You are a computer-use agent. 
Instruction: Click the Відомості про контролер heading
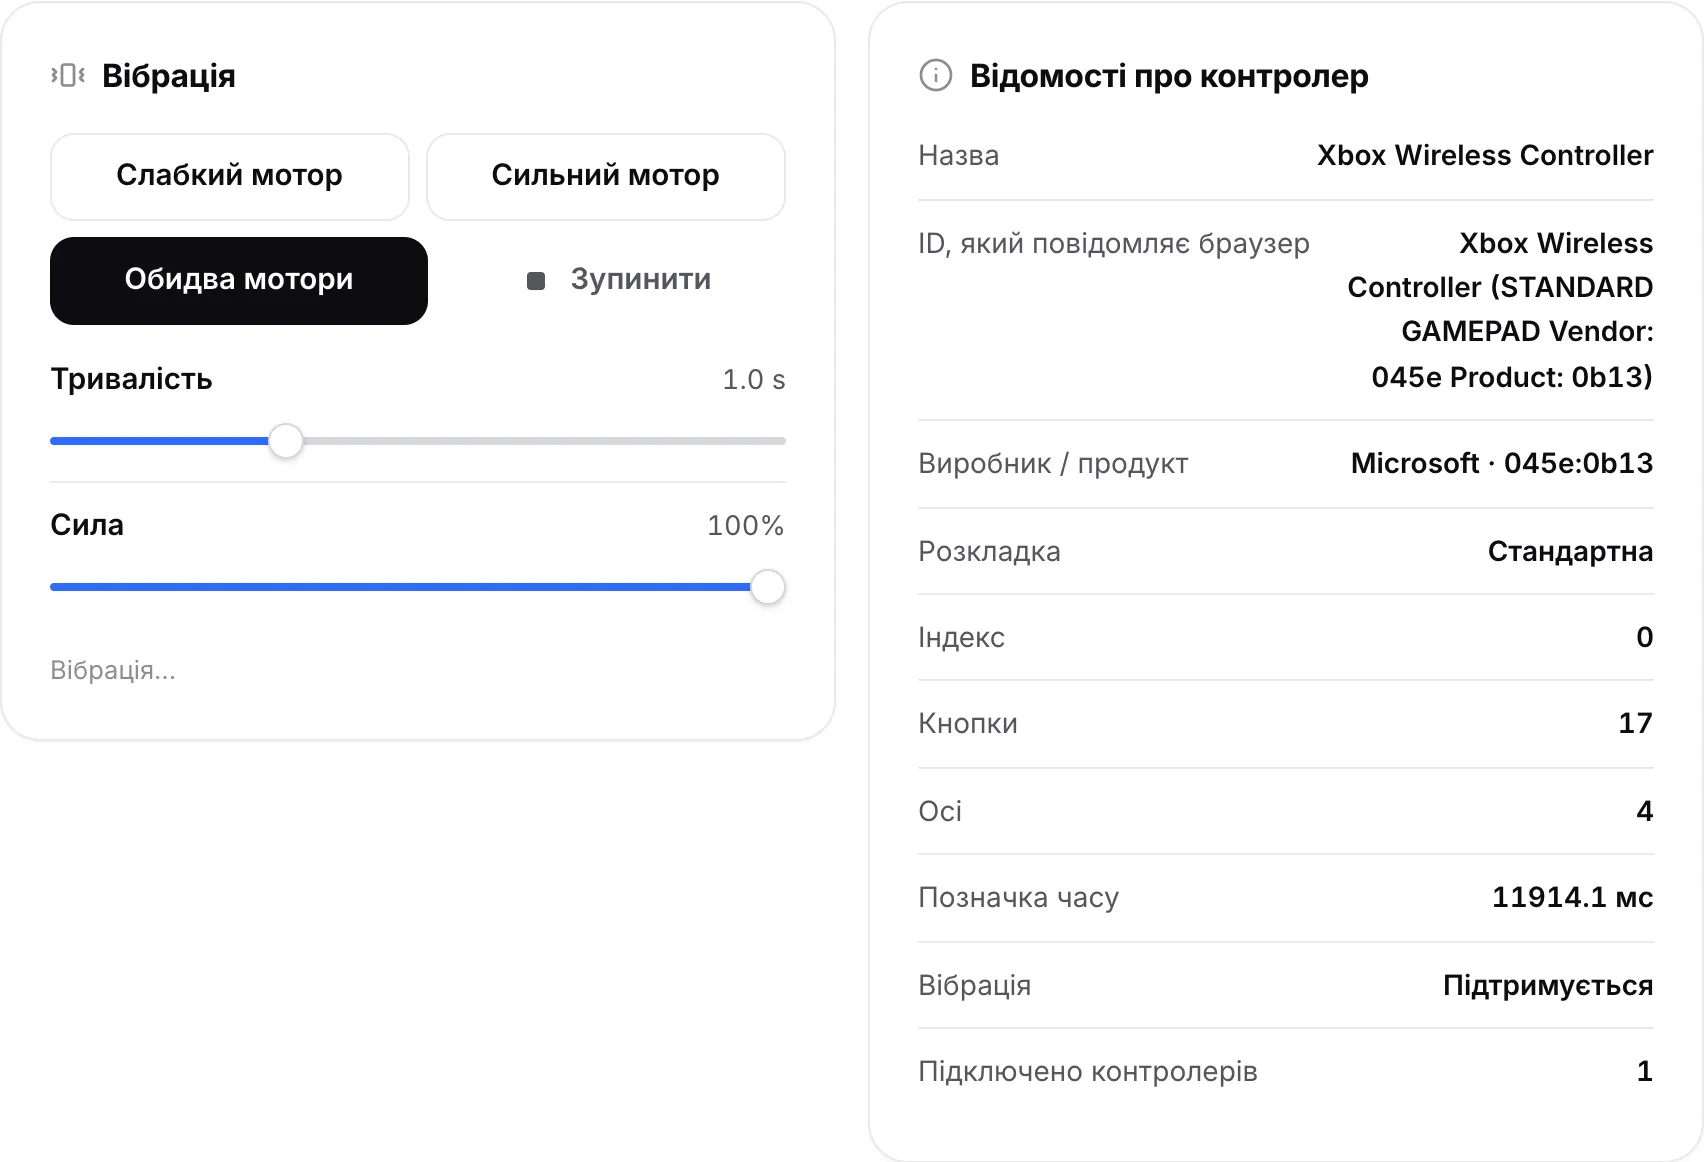click(x=1169, y=76)
